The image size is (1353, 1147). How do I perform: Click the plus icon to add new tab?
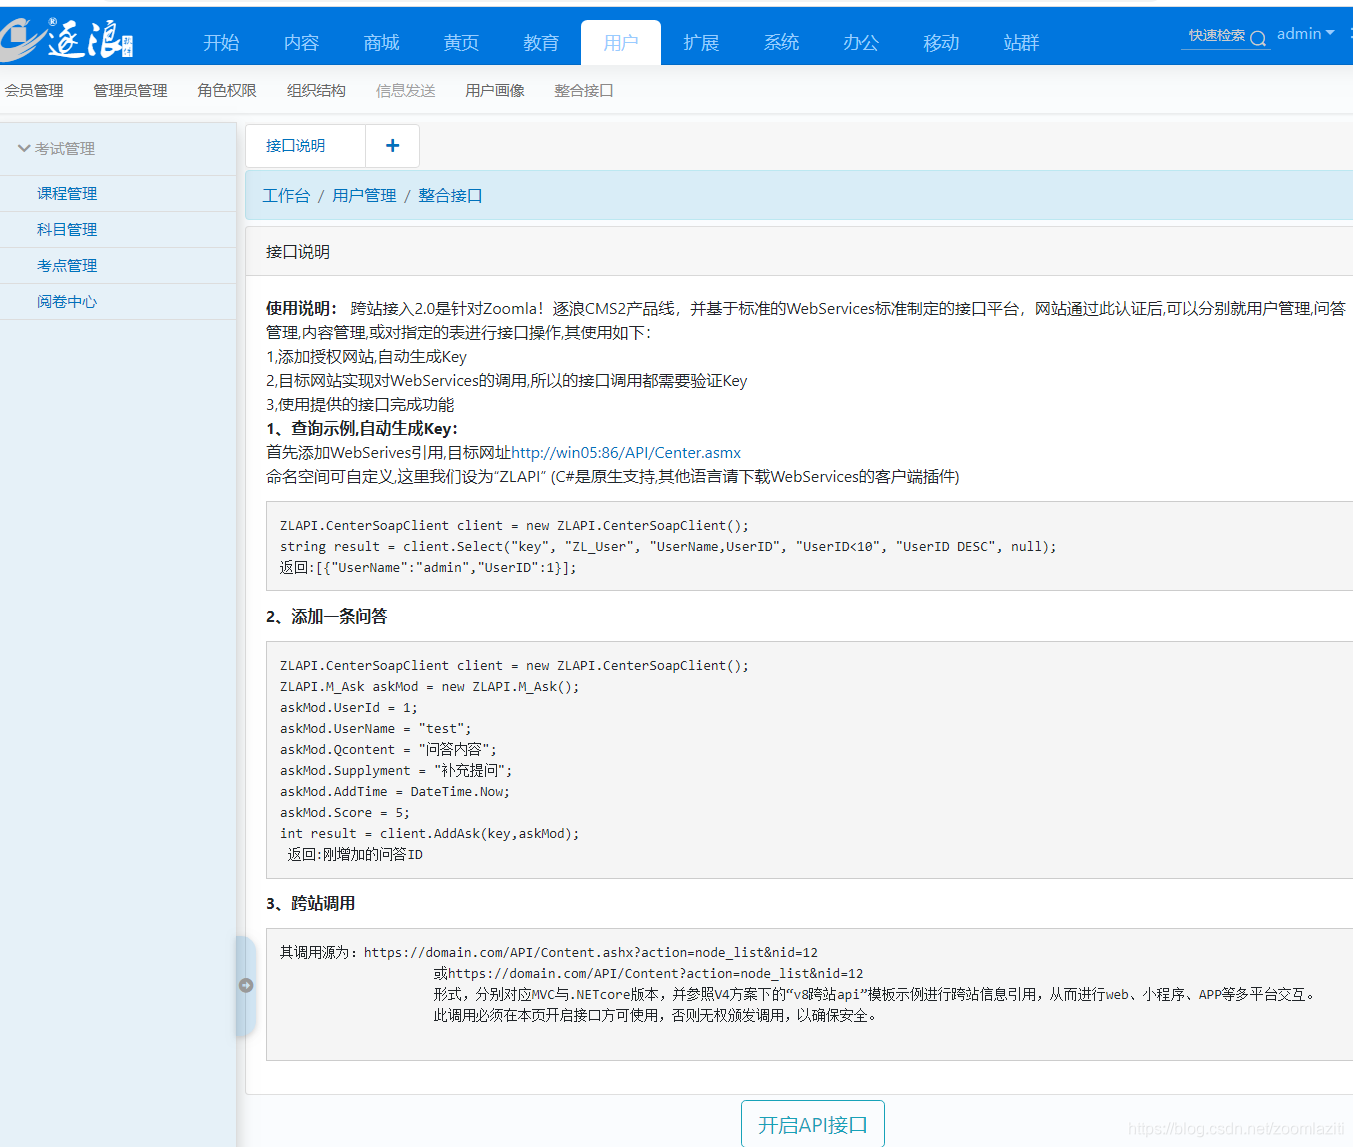(x=392, y=146)
